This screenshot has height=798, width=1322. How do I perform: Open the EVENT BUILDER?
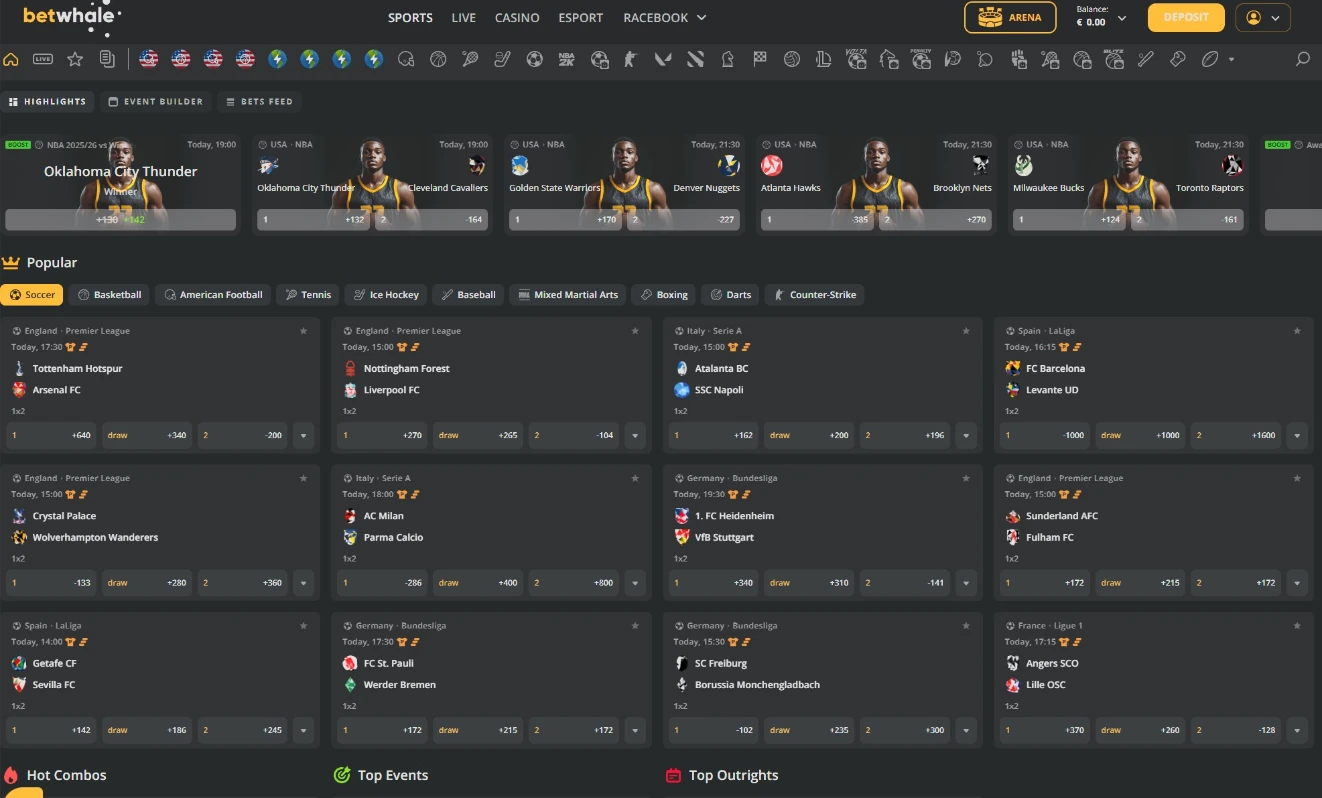[x=155, y=101]
